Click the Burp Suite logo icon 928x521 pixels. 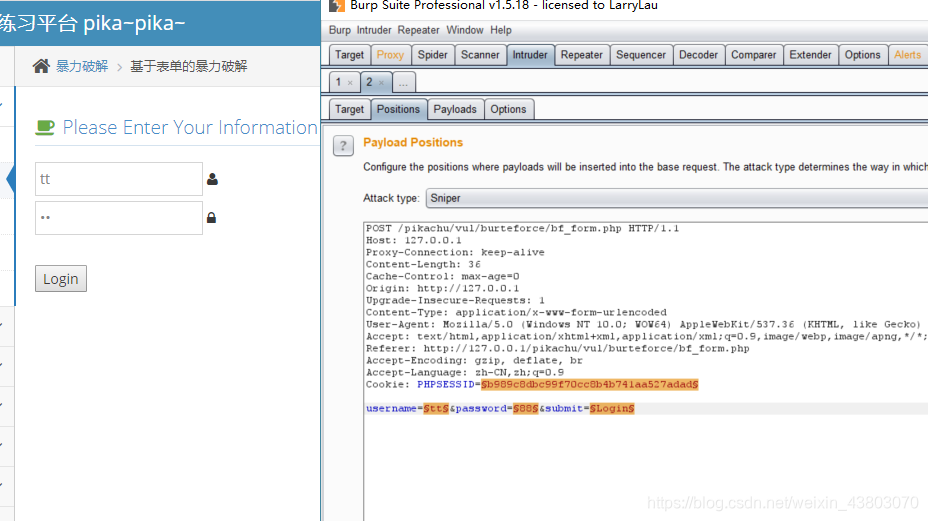[x=337, y=5]
